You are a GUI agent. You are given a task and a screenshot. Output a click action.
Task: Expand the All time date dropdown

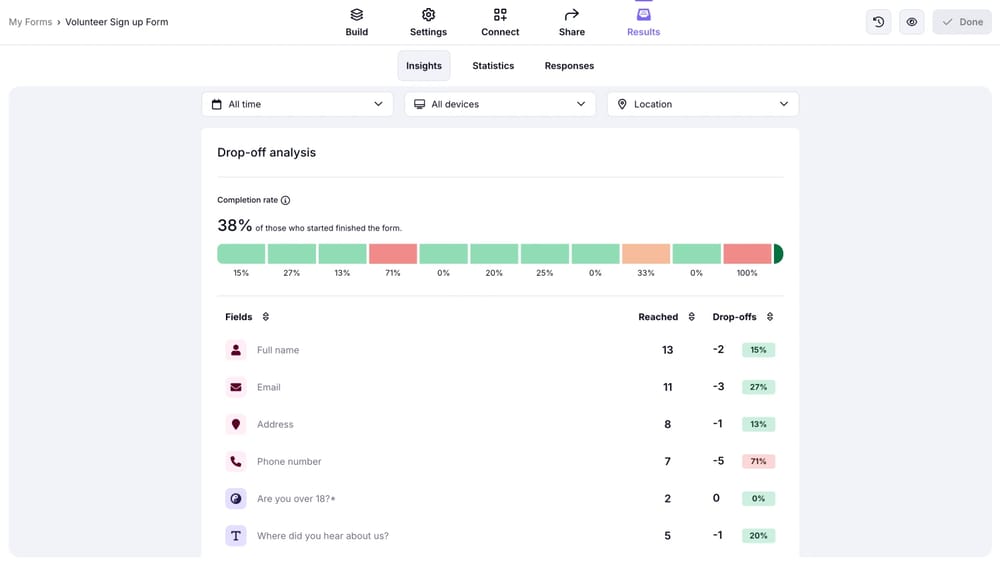click(x=297, y=104)
